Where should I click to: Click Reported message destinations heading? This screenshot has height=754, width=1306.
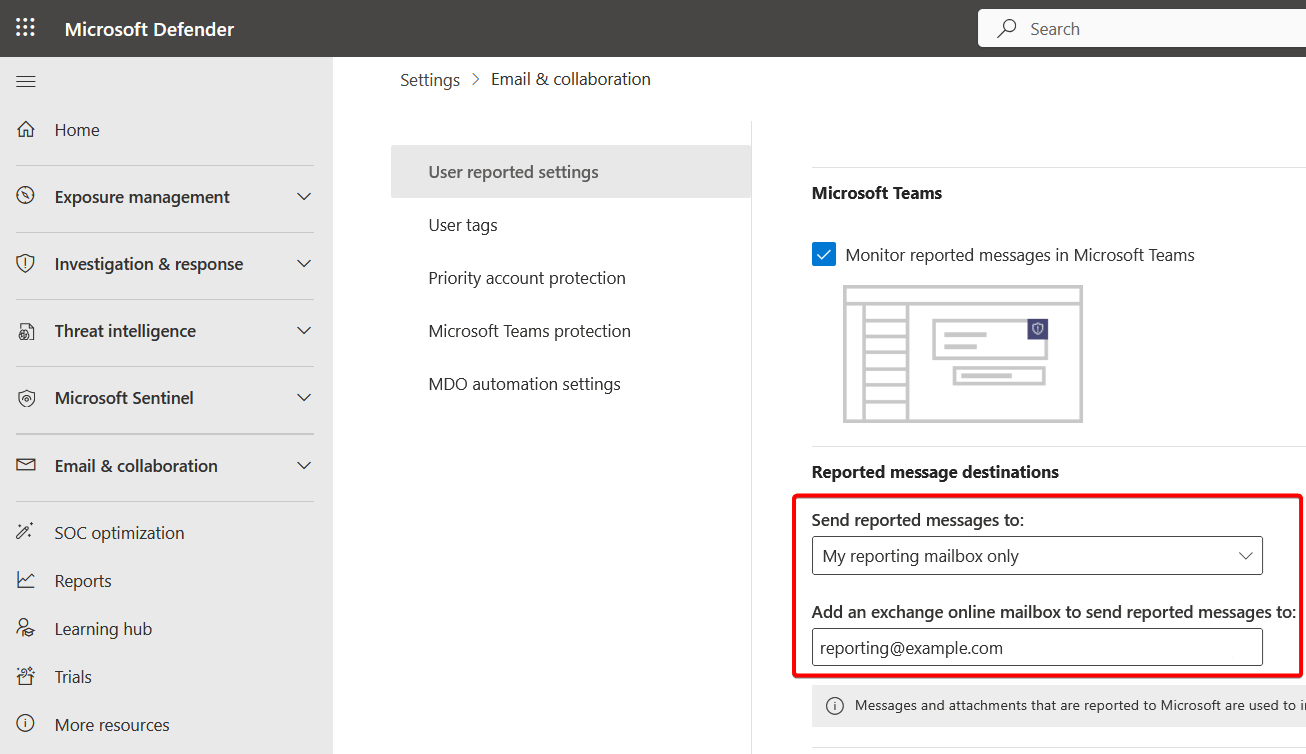coord(935,472)
